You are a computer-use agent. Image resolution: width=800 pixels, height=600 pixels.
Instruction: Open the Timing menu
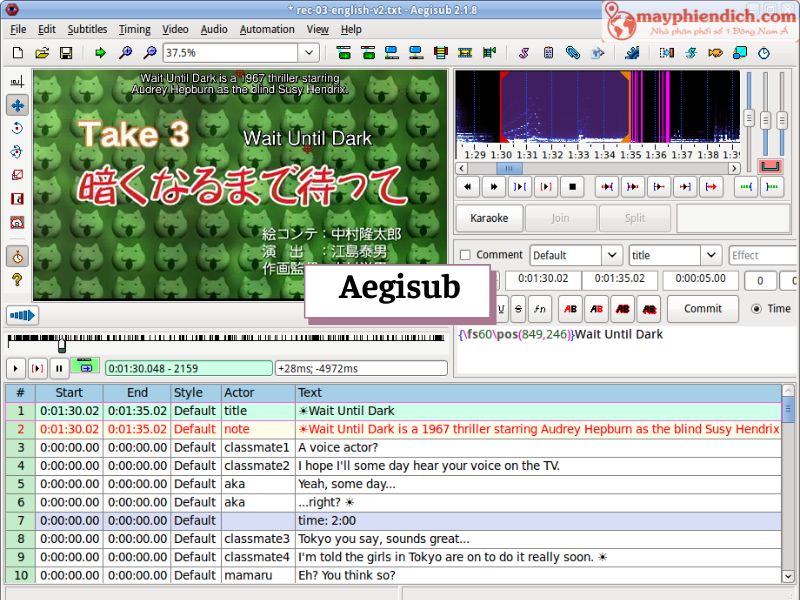coord(134,29)
